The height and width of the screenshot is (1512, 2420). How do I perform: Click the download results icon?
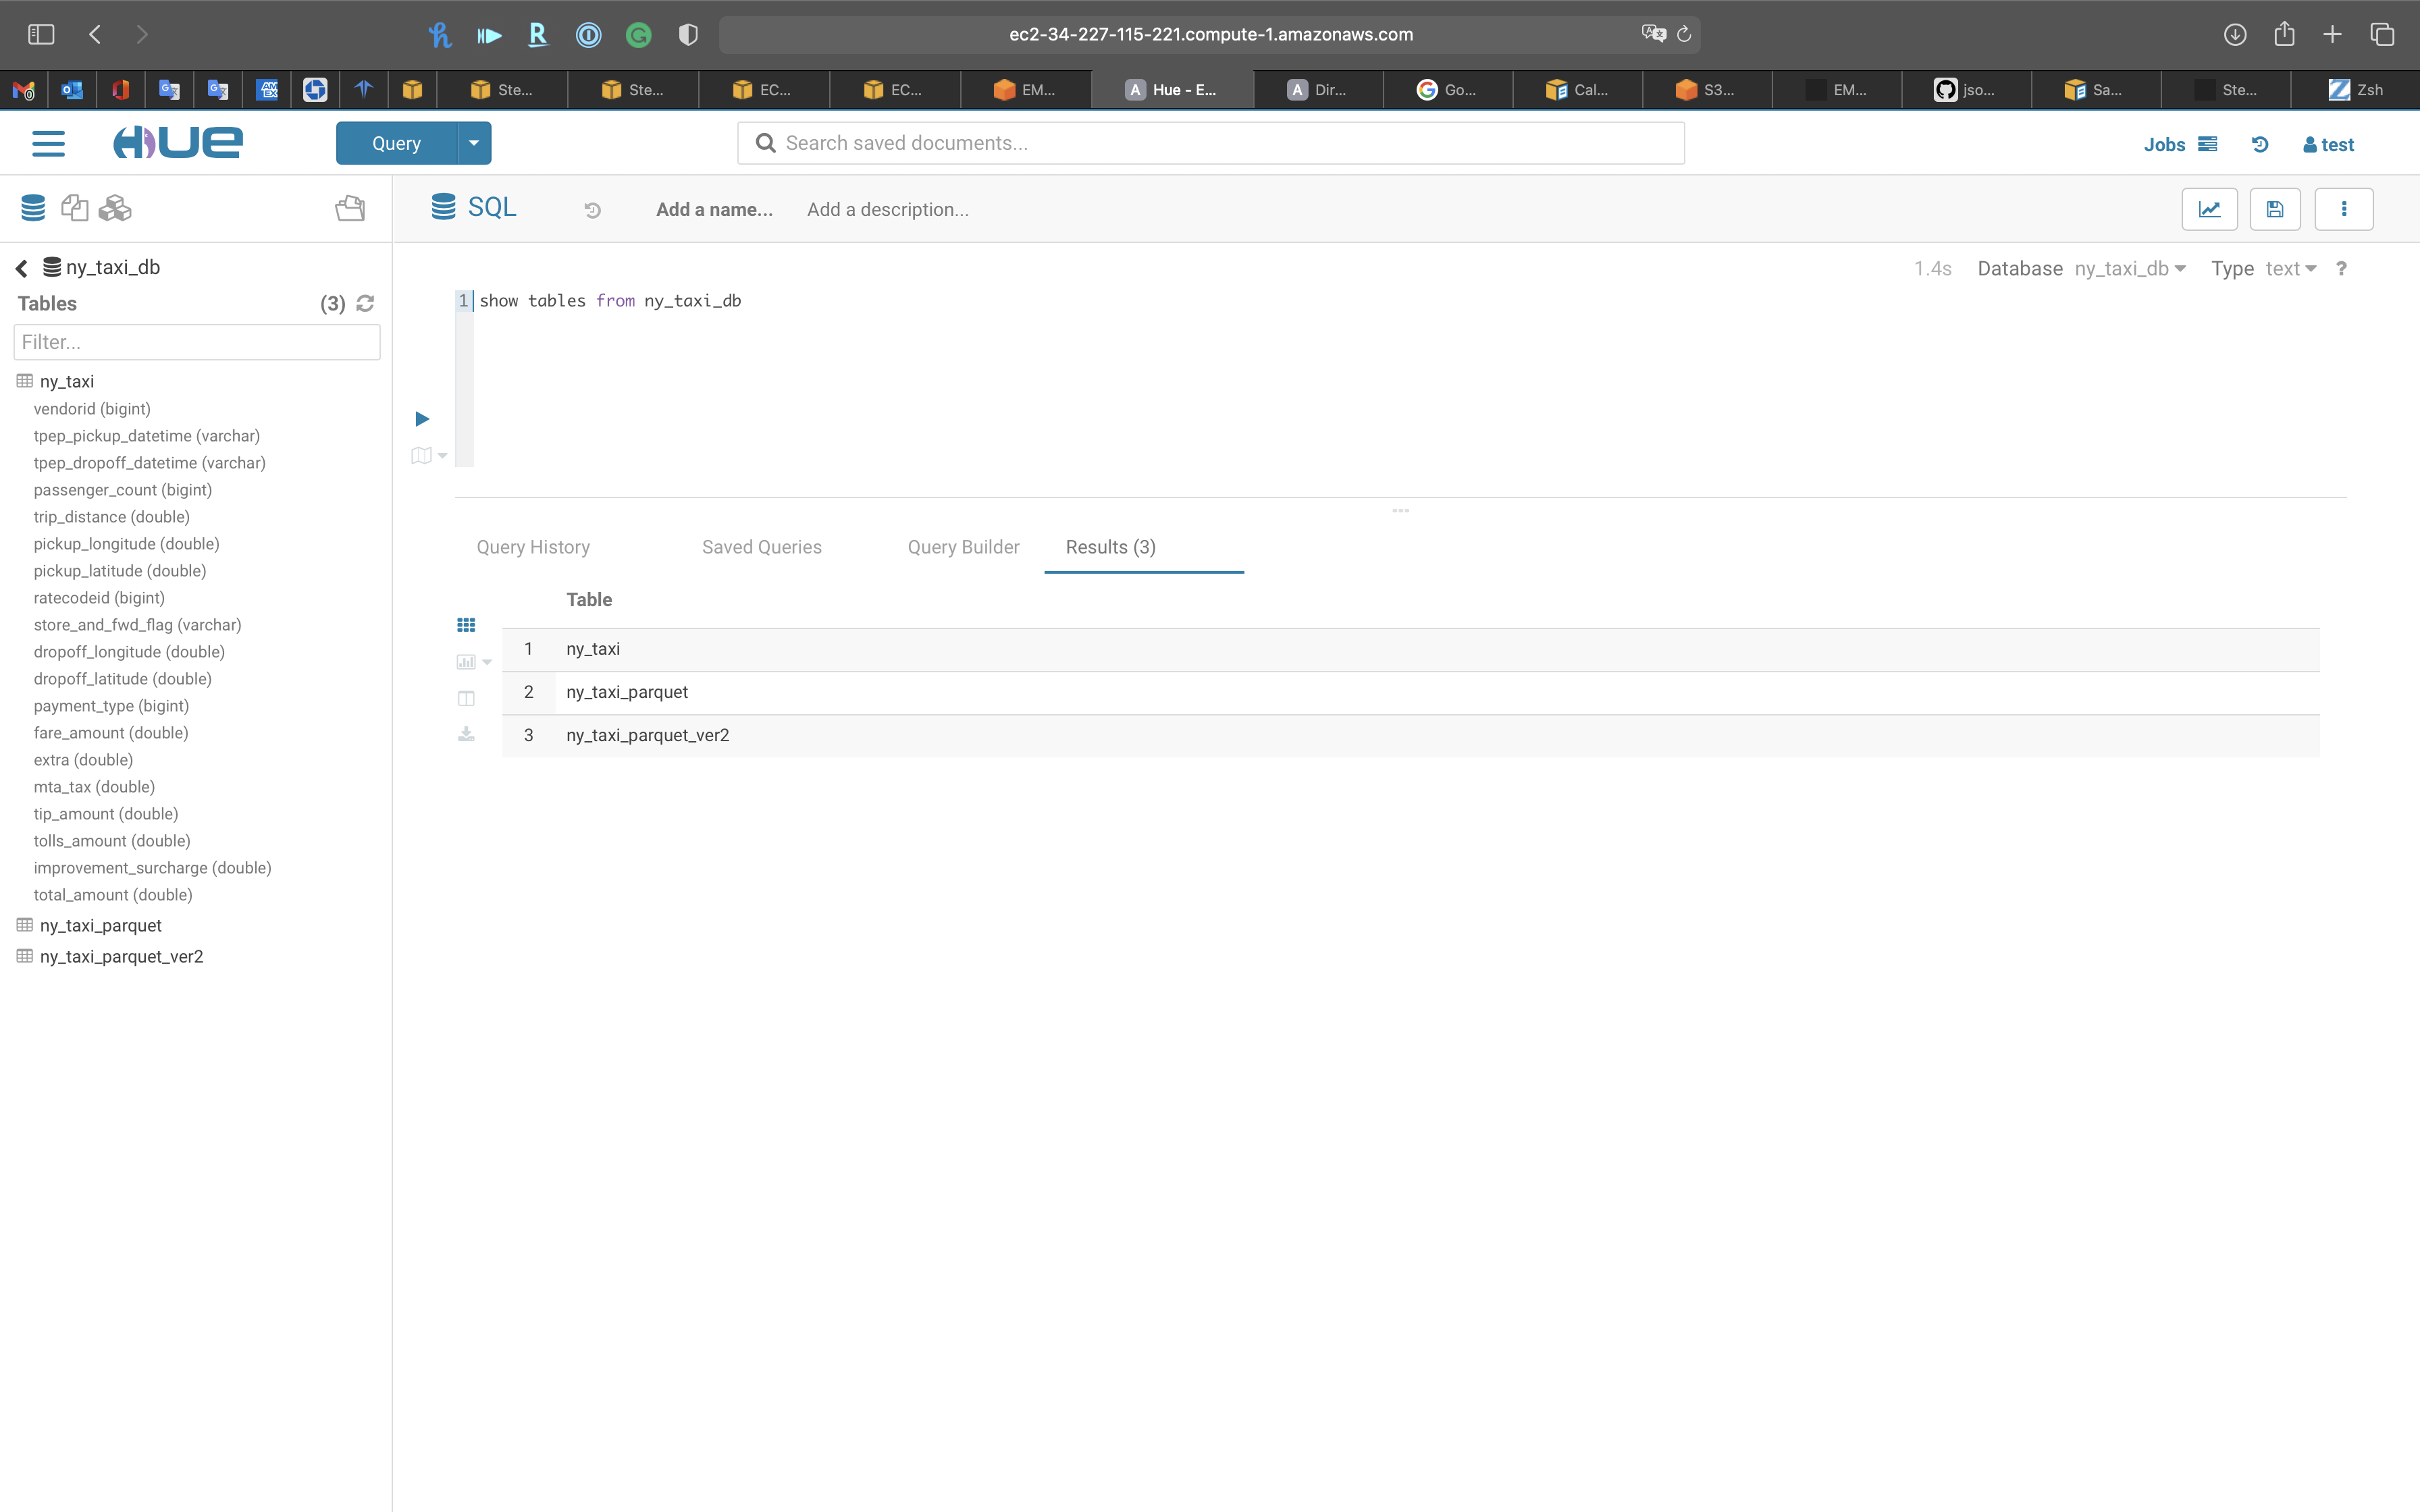(x=466, y=735)
